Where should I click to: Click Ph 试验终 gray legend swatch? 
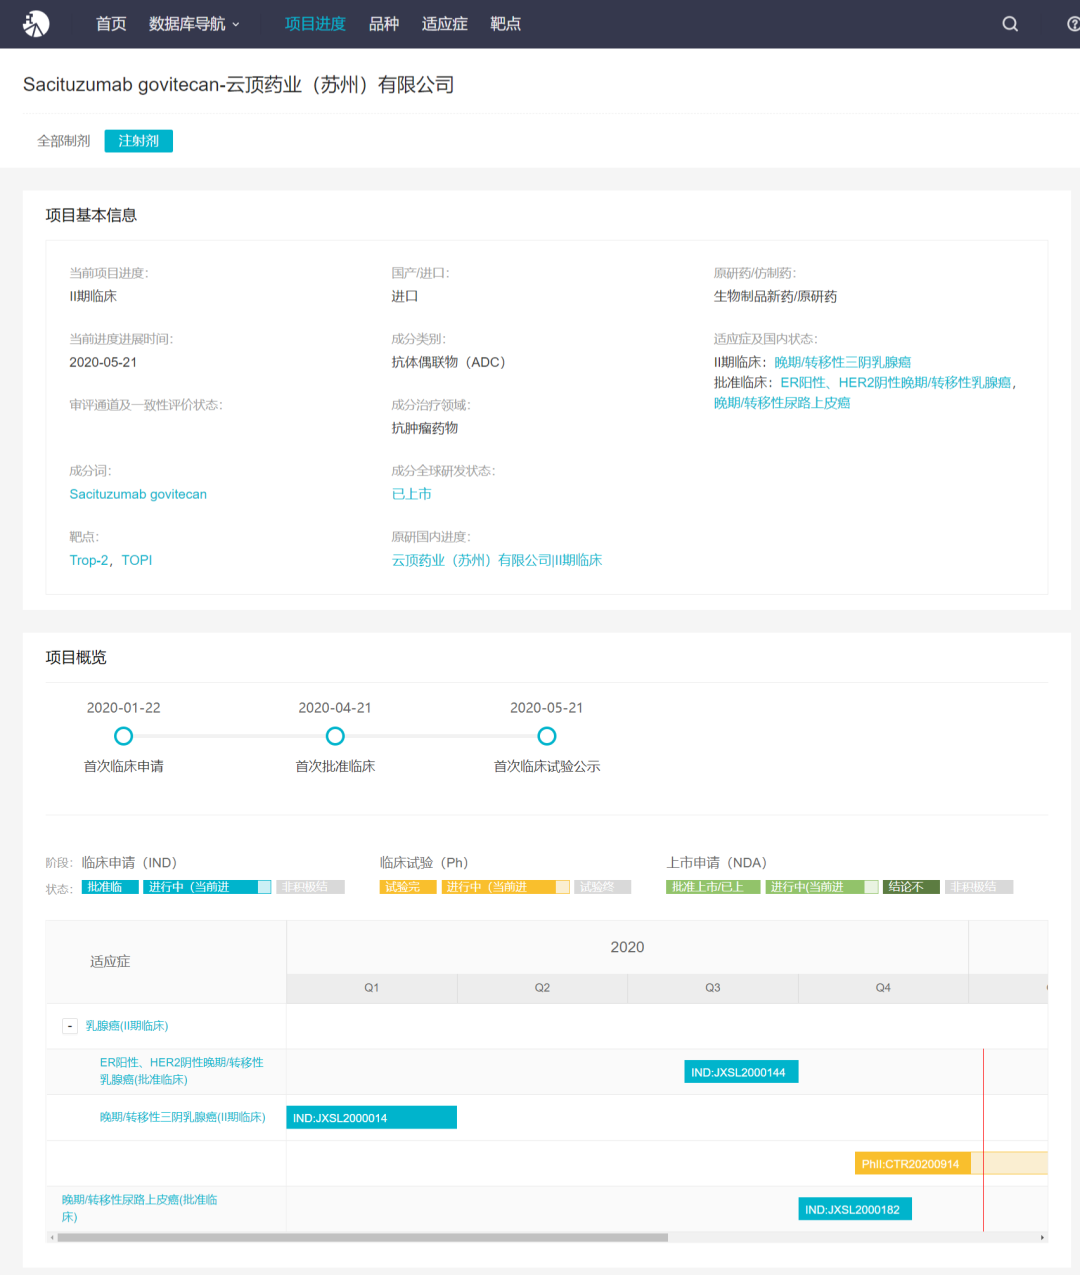coord(603,887)
